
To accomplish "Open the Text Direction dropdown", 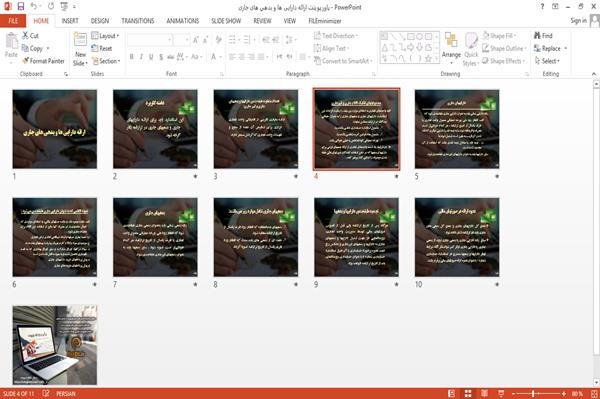I will 336,36.
